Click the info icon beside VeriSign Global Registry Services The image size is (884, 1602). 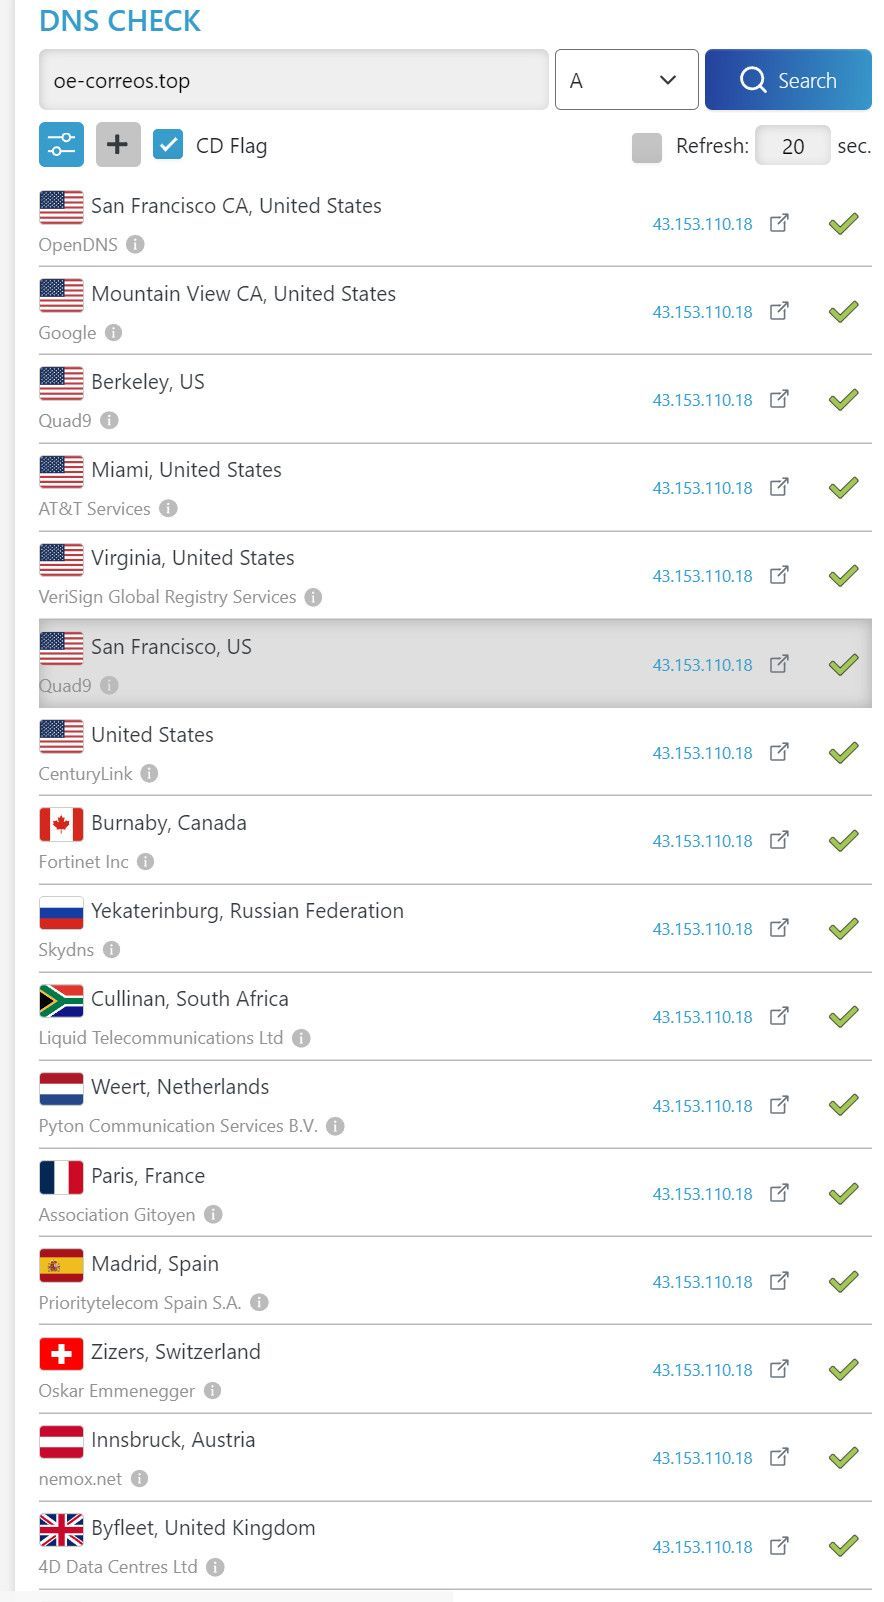[x=312, y=597]
